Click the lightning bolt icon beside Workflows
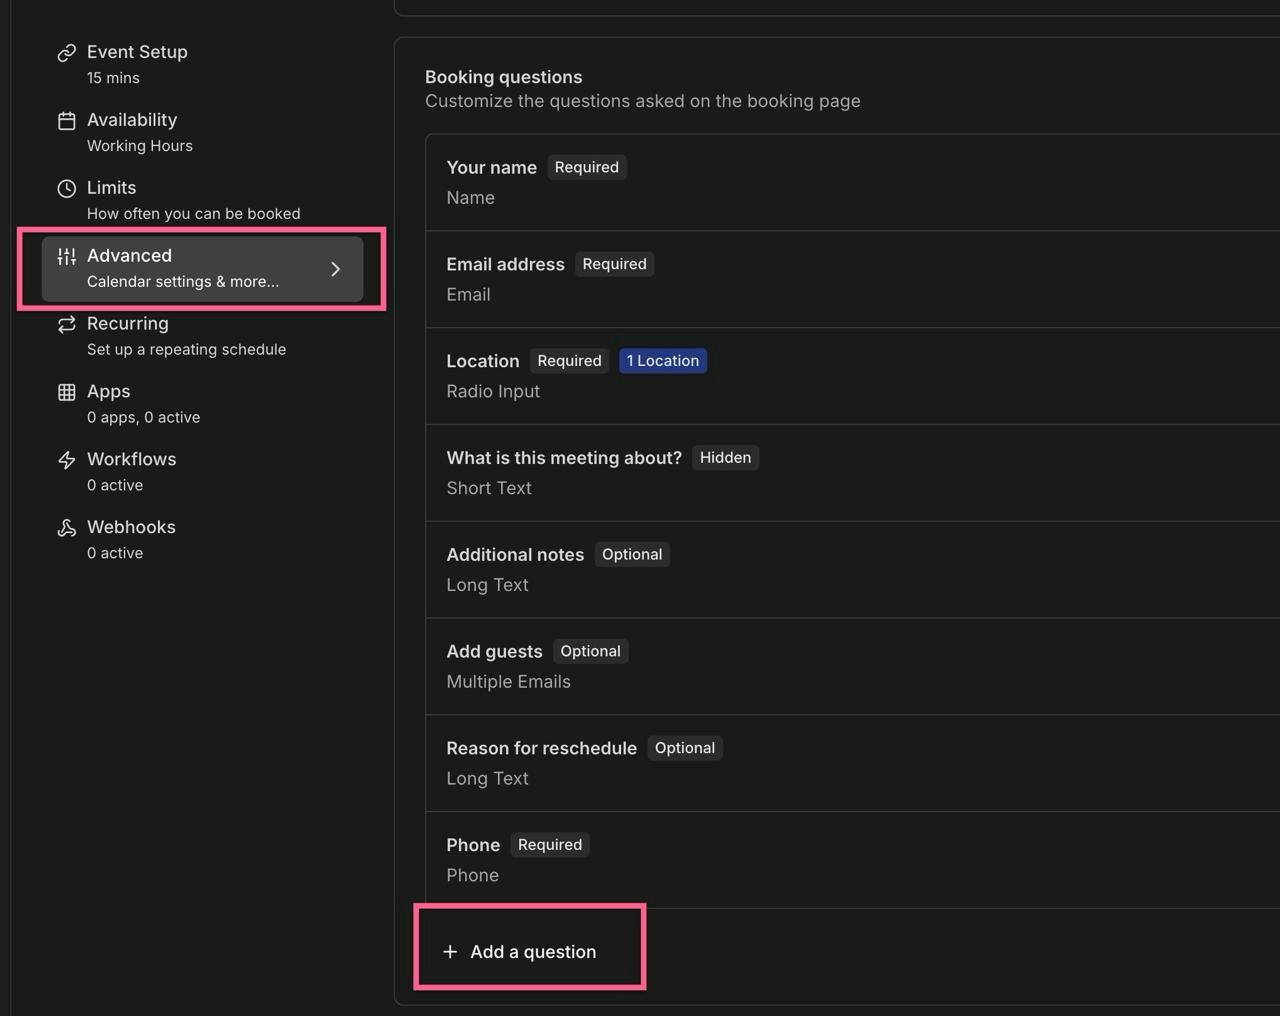 (66, 459)
